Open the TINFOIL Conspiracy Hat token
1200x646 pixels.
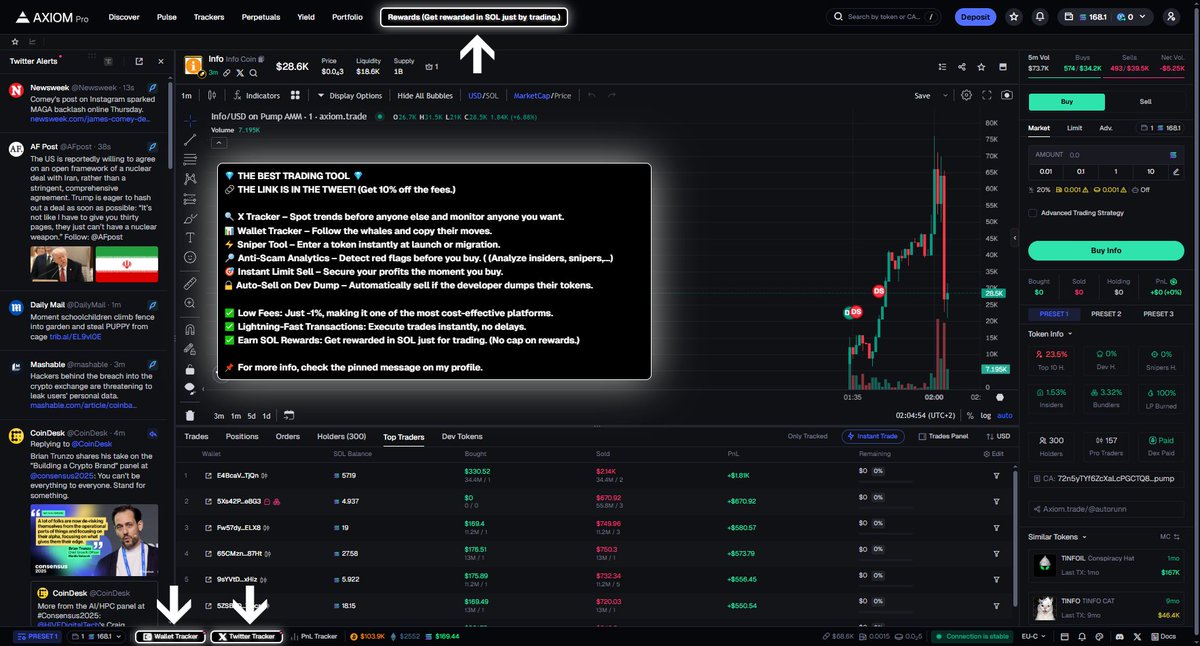(1106, 567)
